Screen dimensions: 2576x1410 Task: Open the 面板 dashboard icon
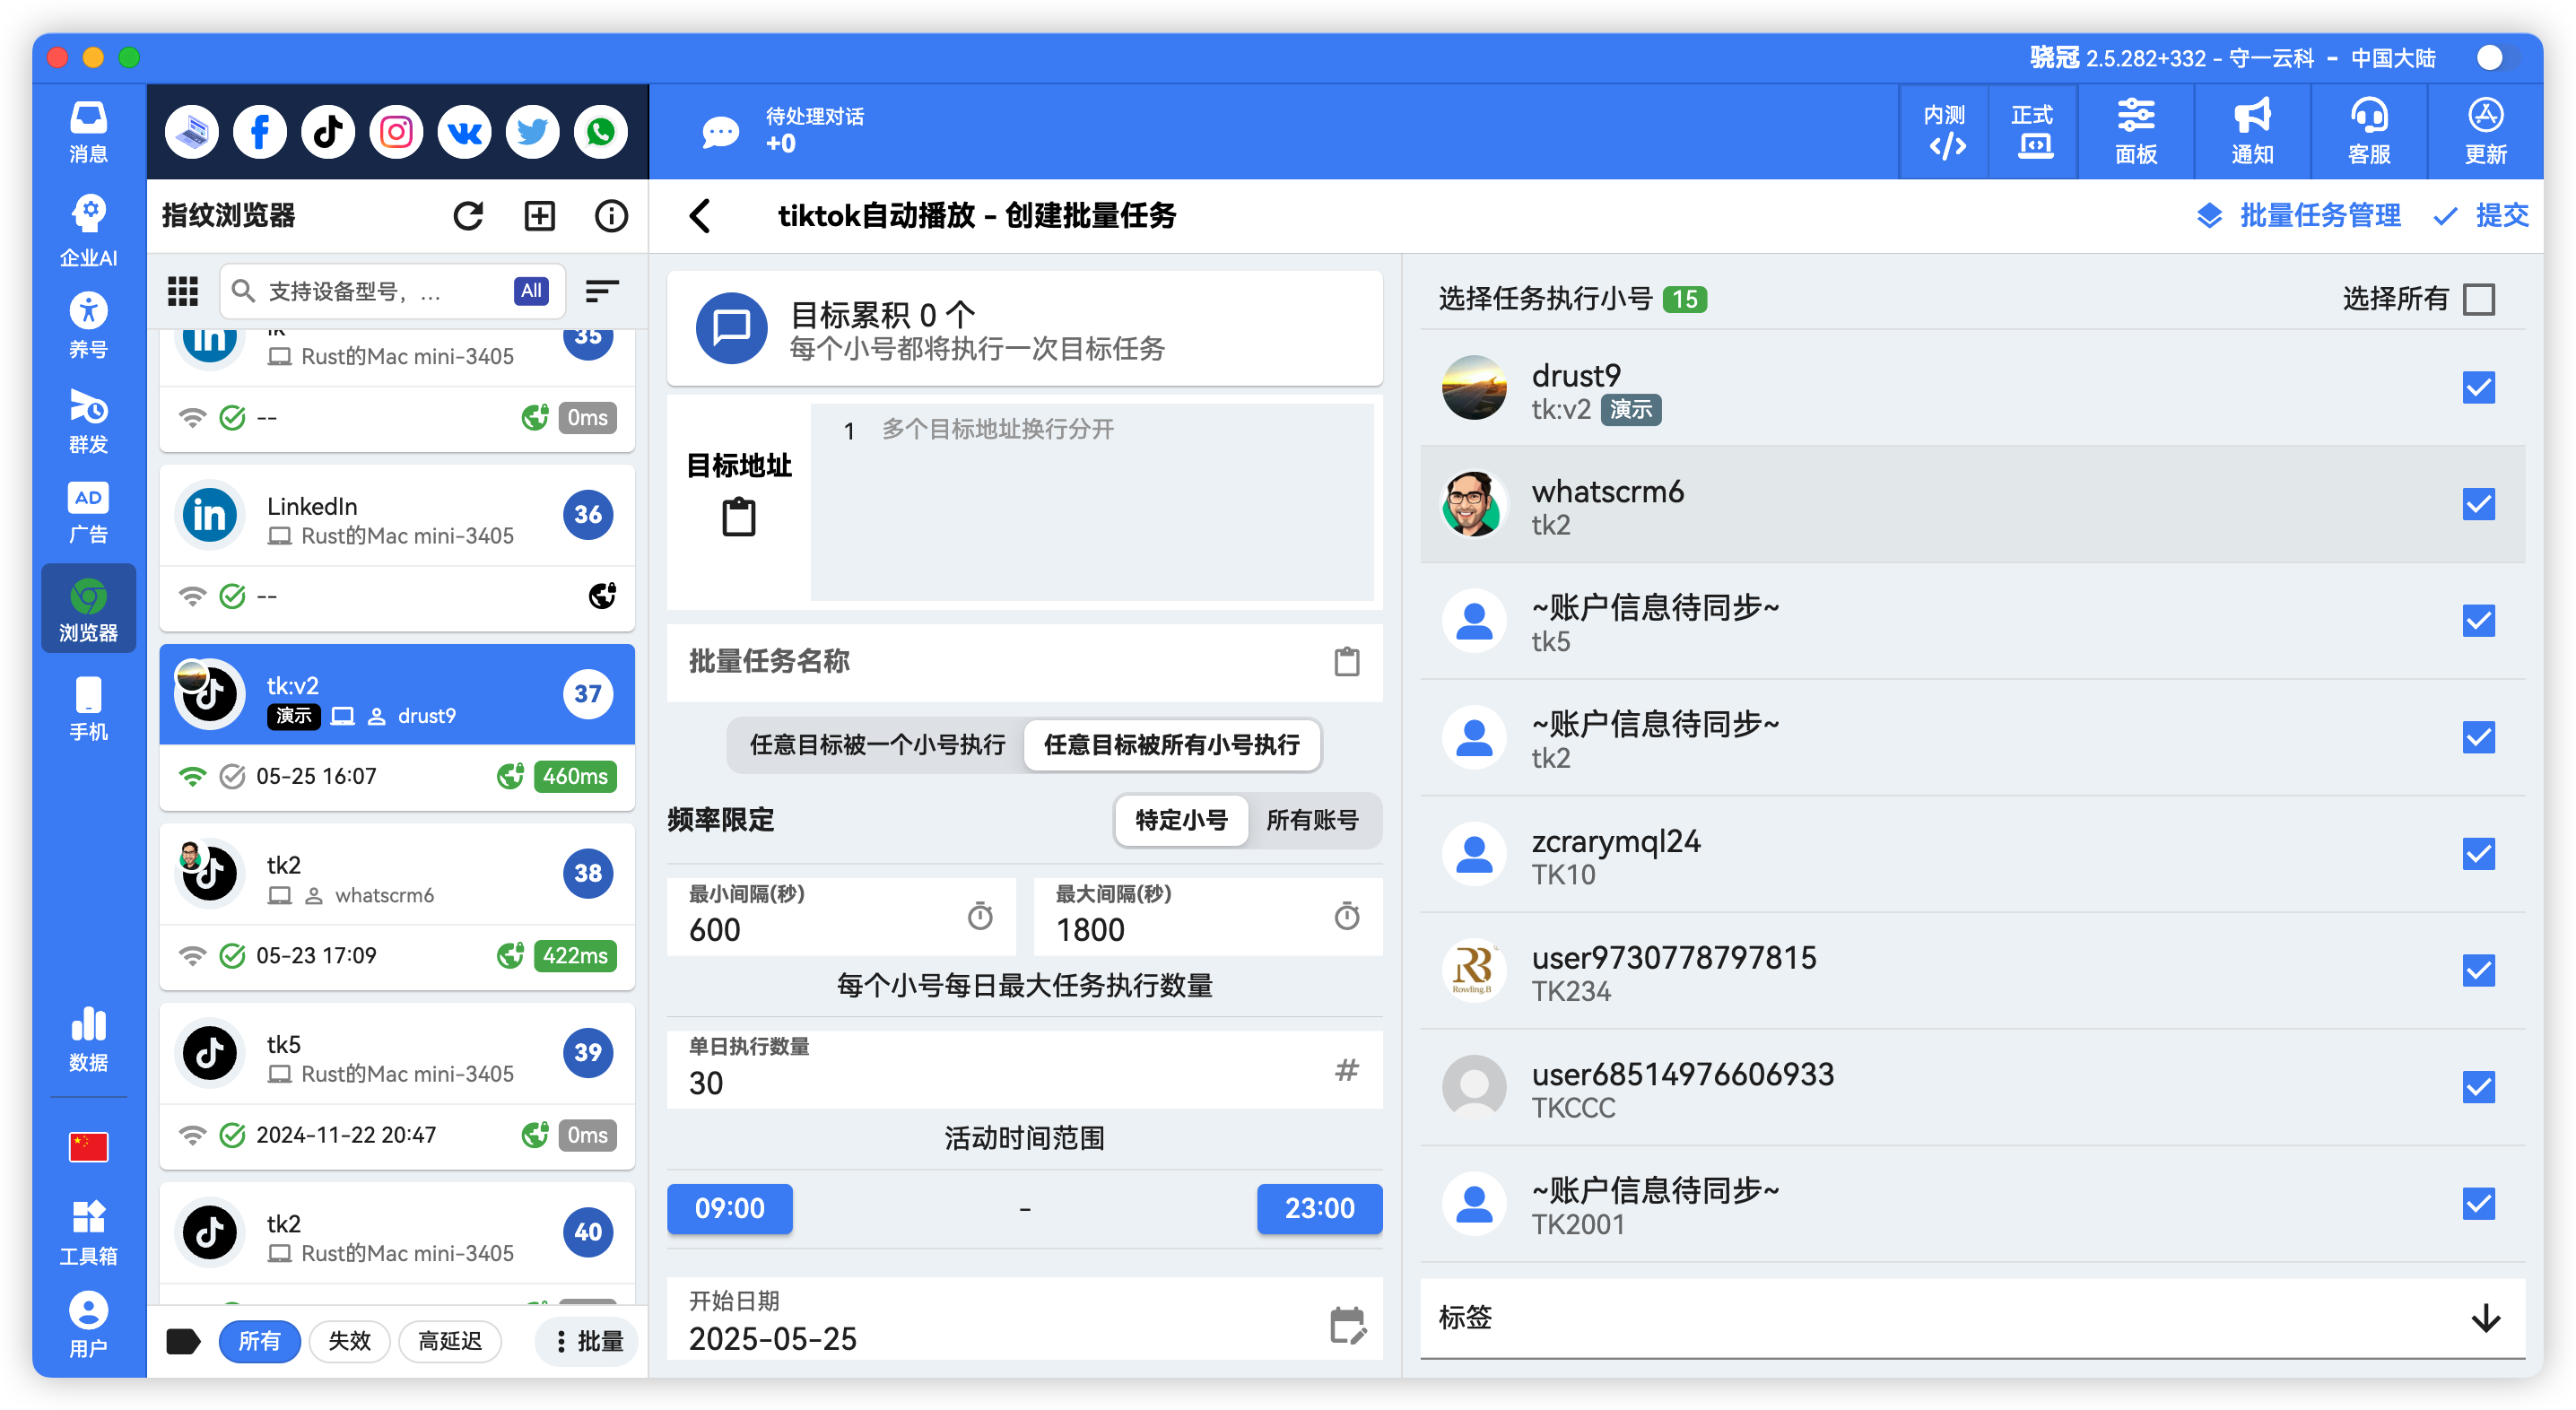point(2136,131)
